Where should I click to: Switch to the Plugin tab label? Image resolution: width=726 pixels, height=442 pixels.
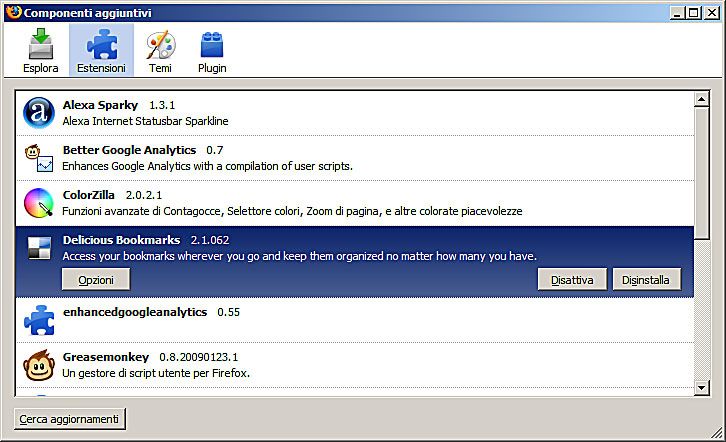pos(212,68)
